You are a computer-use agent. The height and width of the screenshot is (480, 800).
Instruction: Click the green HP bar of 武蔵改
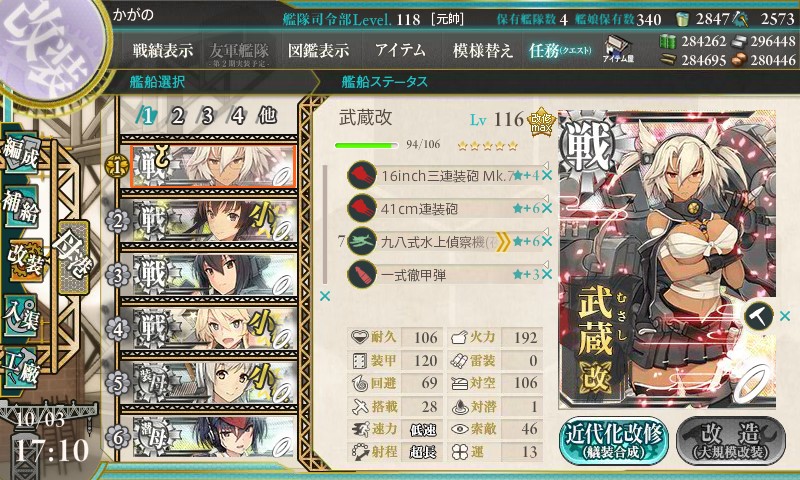click(366, 145)
